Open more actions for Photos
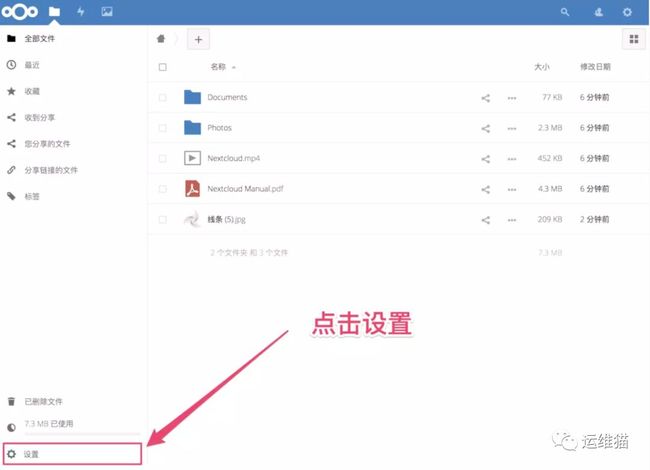This screenshot has height=470, width=650. pyautogui.click(x=512, y=128)
